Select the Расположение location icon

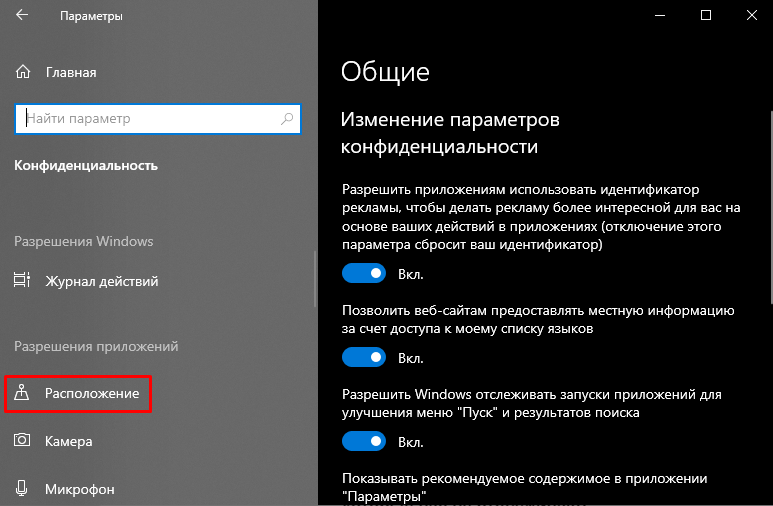coord(22,393)
